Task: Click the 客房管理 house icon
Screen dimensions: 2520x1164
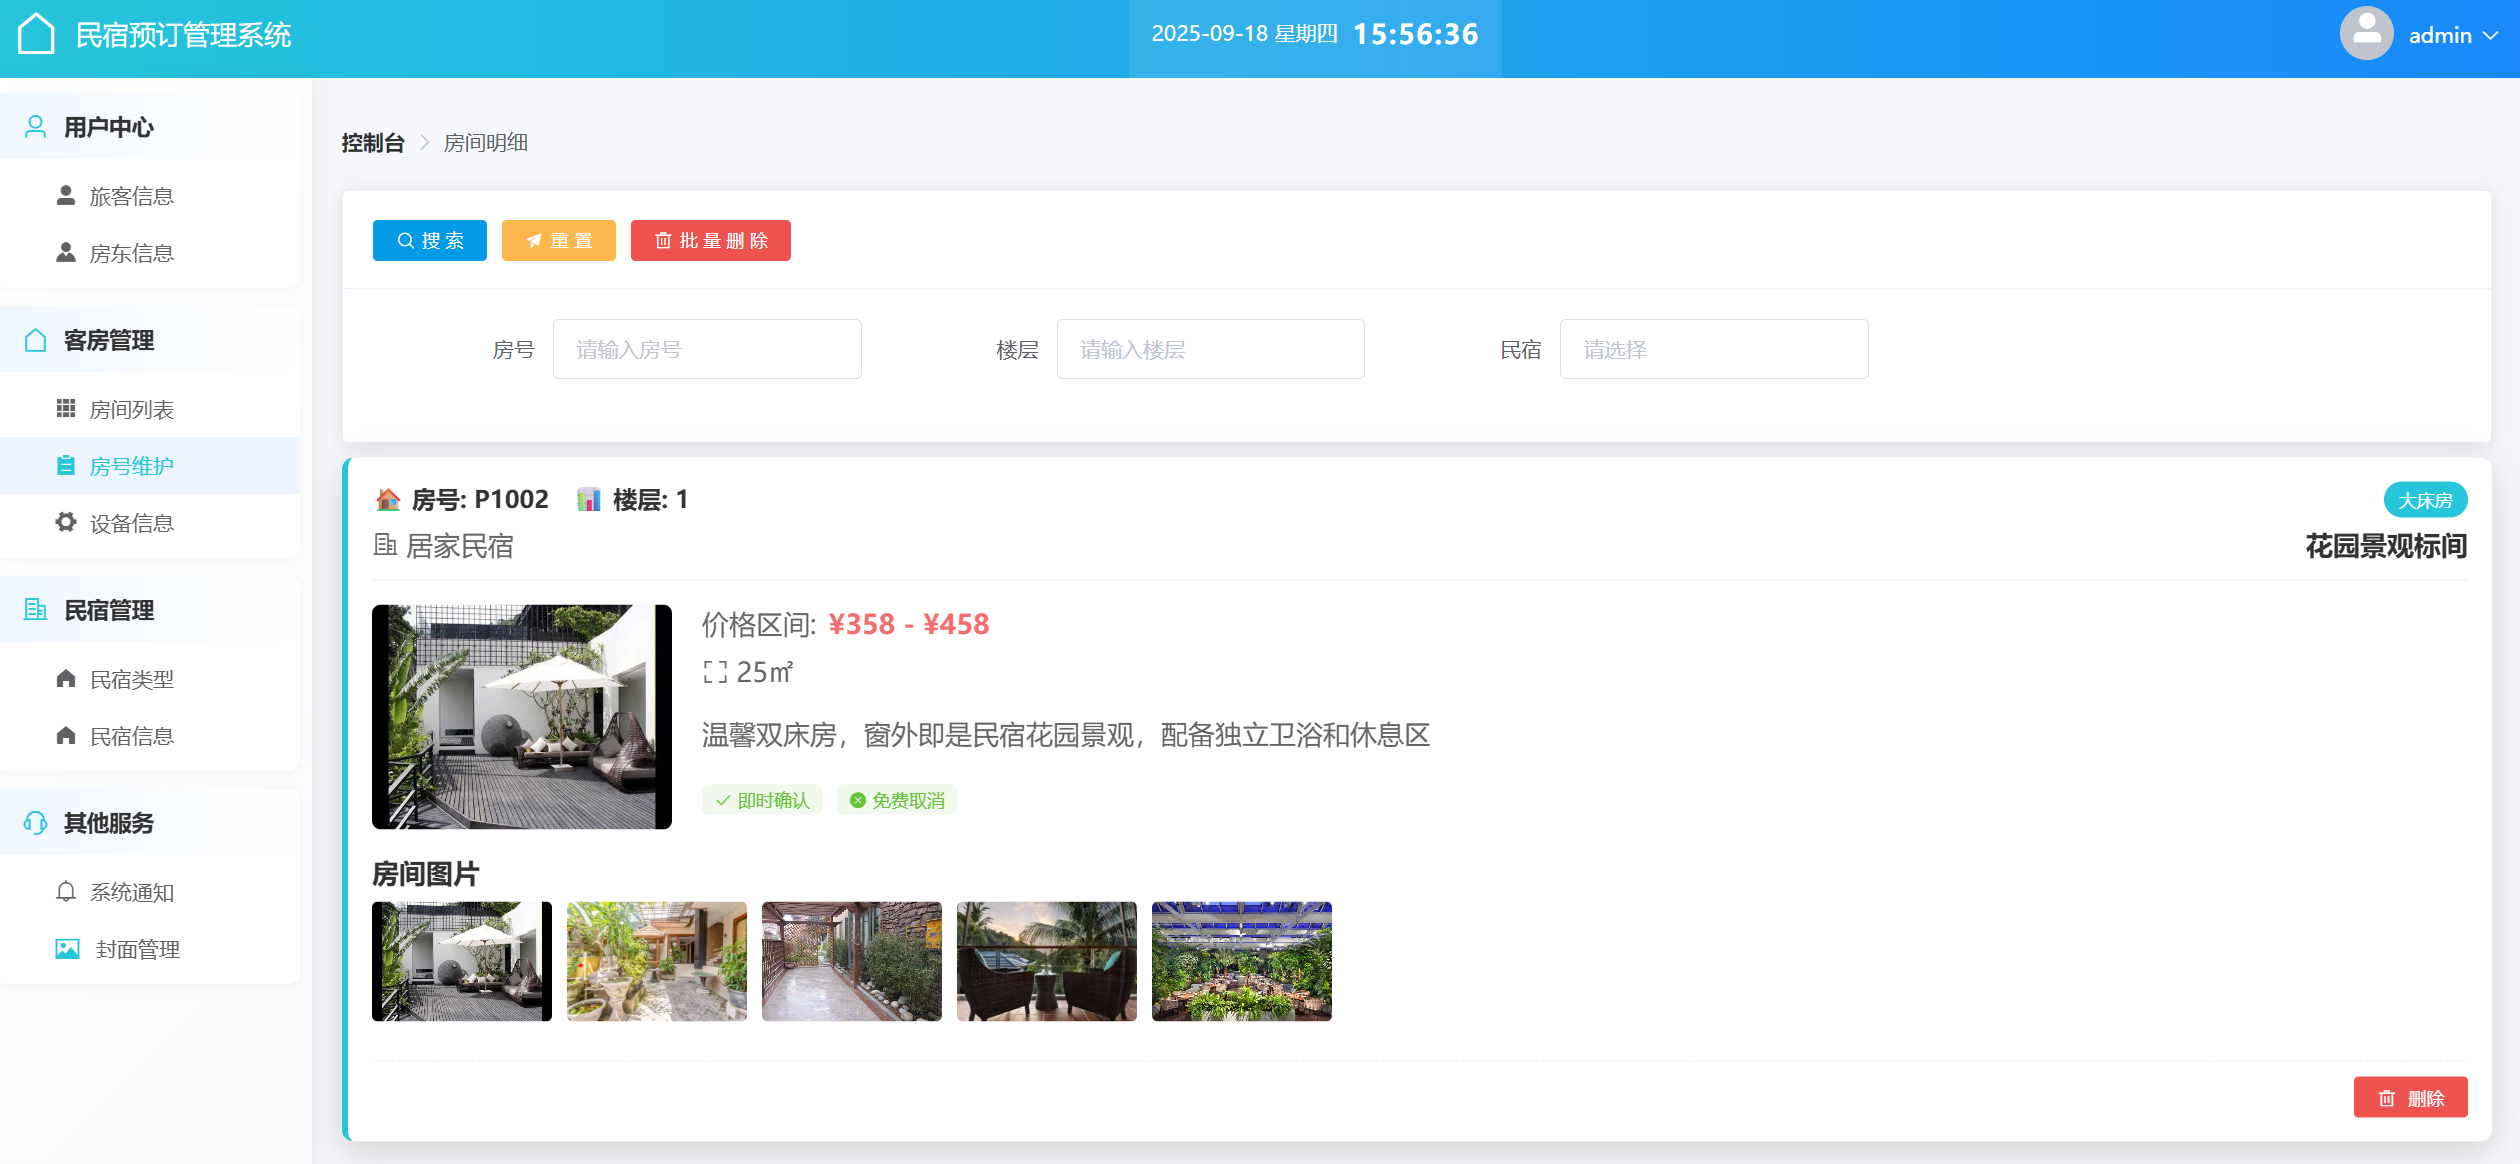Action: click(x=35, y=340)
